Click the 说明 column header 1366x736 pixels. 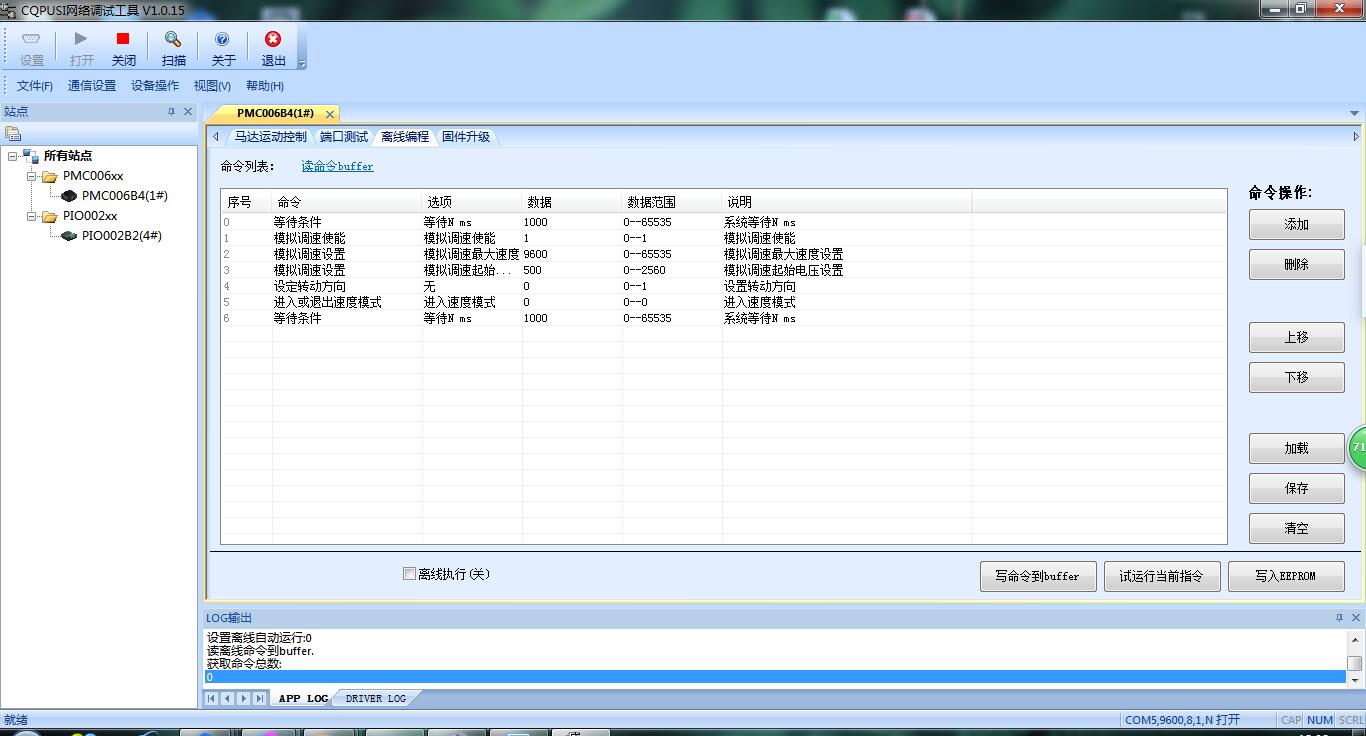click(x=847, y=202)
